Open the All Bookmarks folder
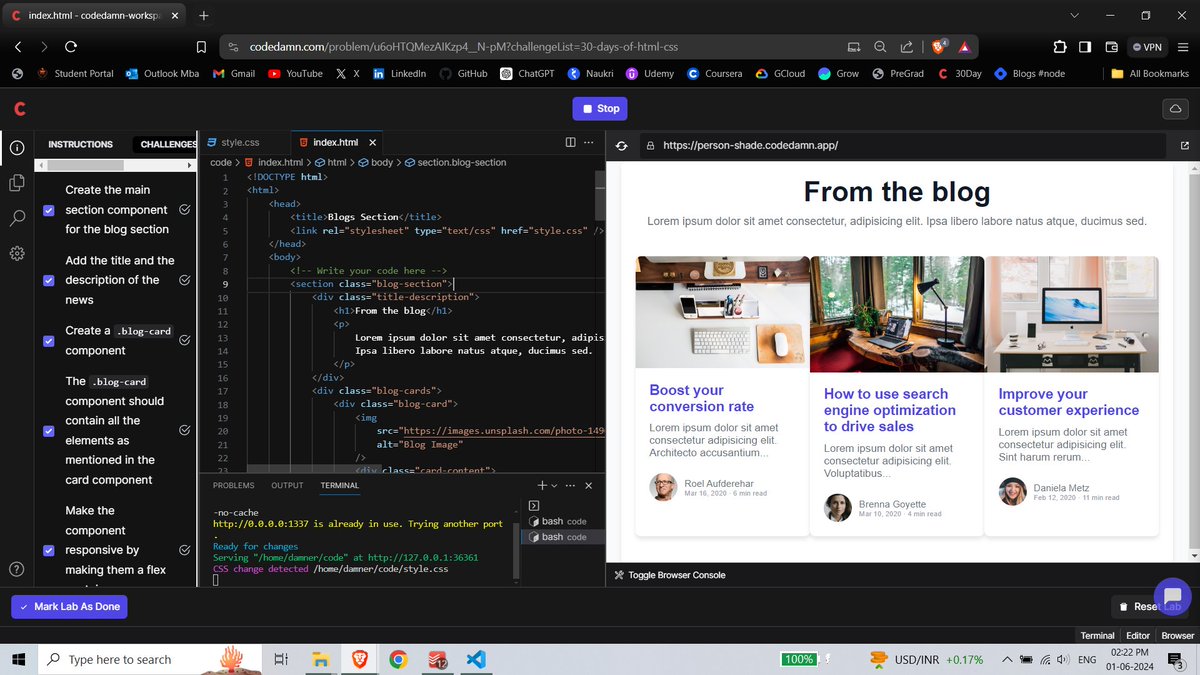This screenshot has width=1200, height=675. [1150, 73]
